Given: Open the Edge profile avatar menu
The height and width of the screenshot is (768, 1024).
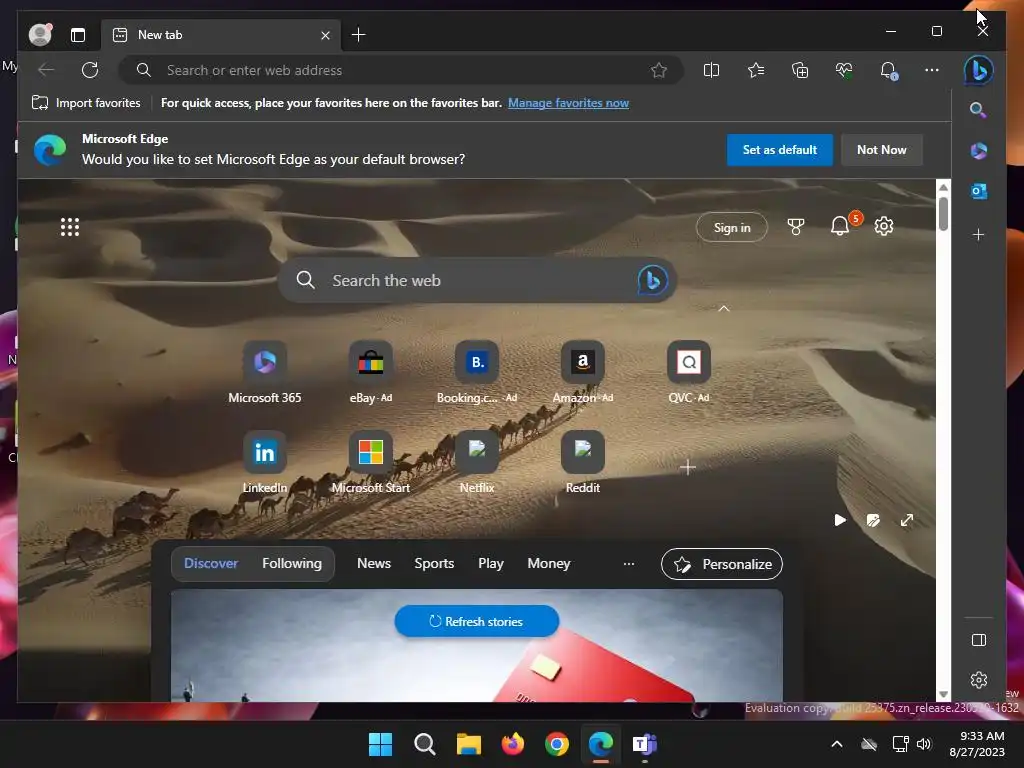Looking at the screenshot, I should coord(40,35).
